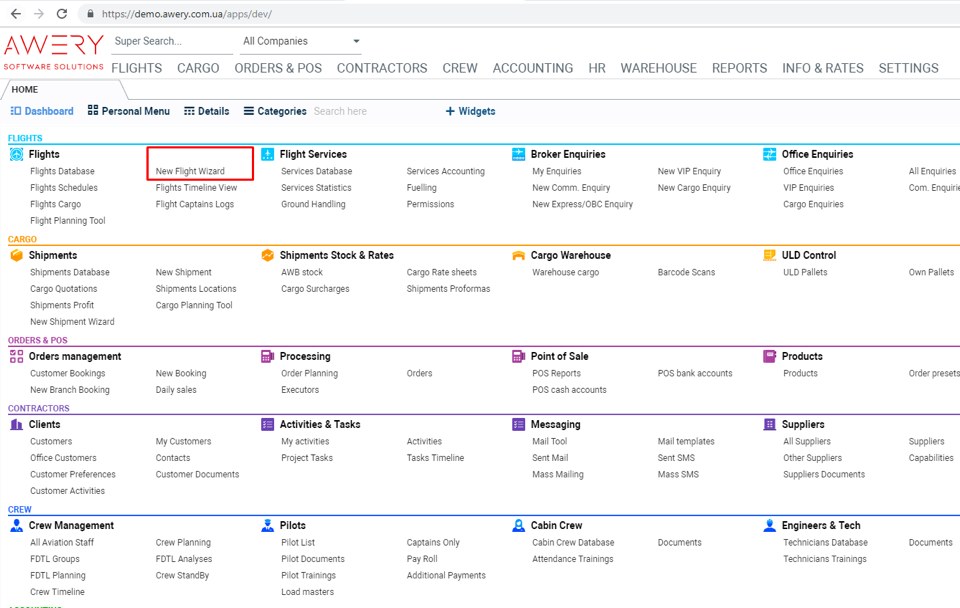Viewport: 960px width, 608px height.
Task: Click the browser reload icon
Action: point(62,14)
